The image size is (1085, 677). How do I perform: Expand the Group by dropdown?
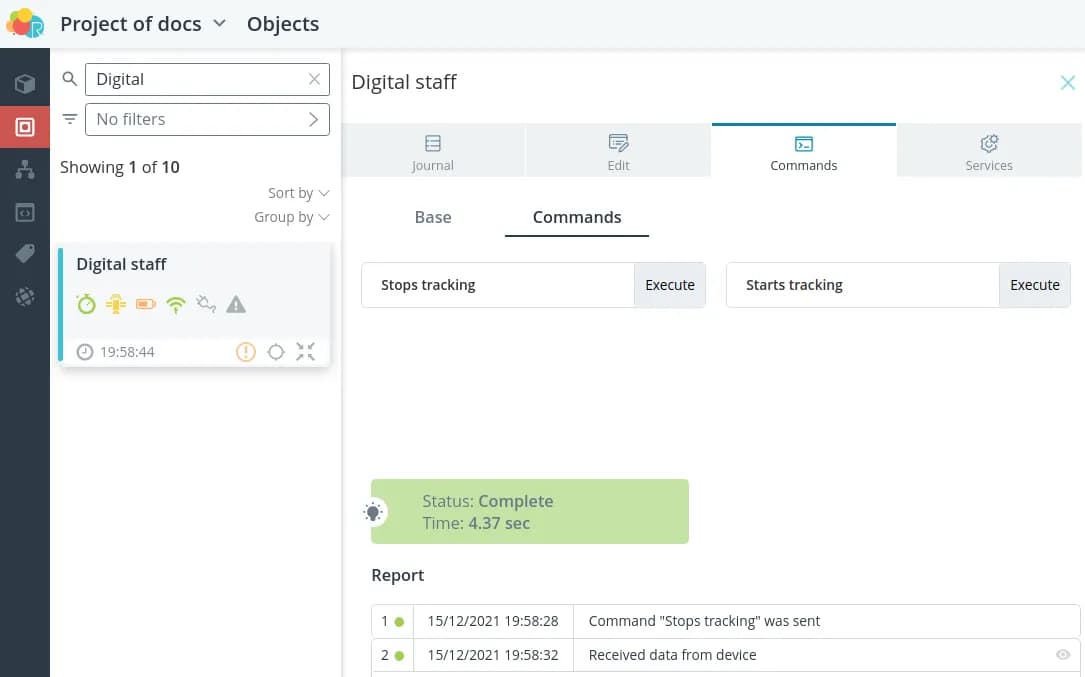(x=291, y=217)
